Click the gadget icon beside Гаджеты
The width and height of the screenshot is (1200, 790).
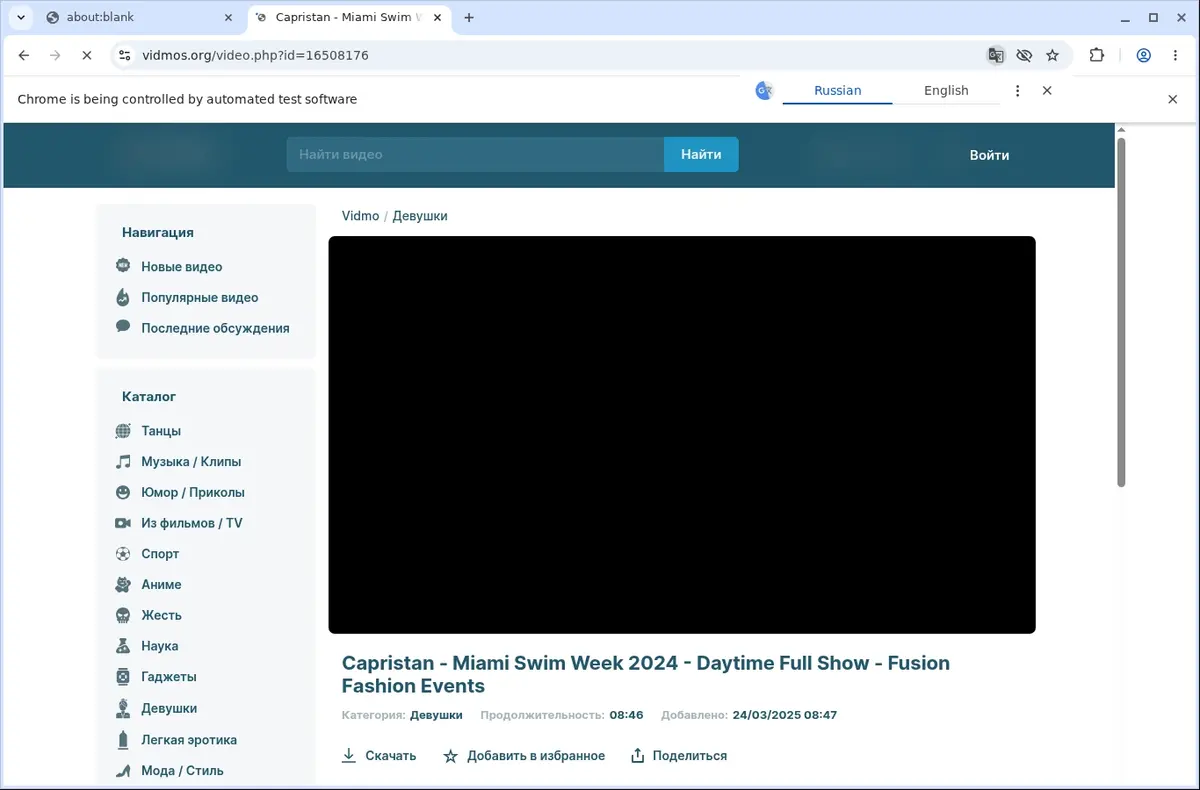click(x=123, y=676)
